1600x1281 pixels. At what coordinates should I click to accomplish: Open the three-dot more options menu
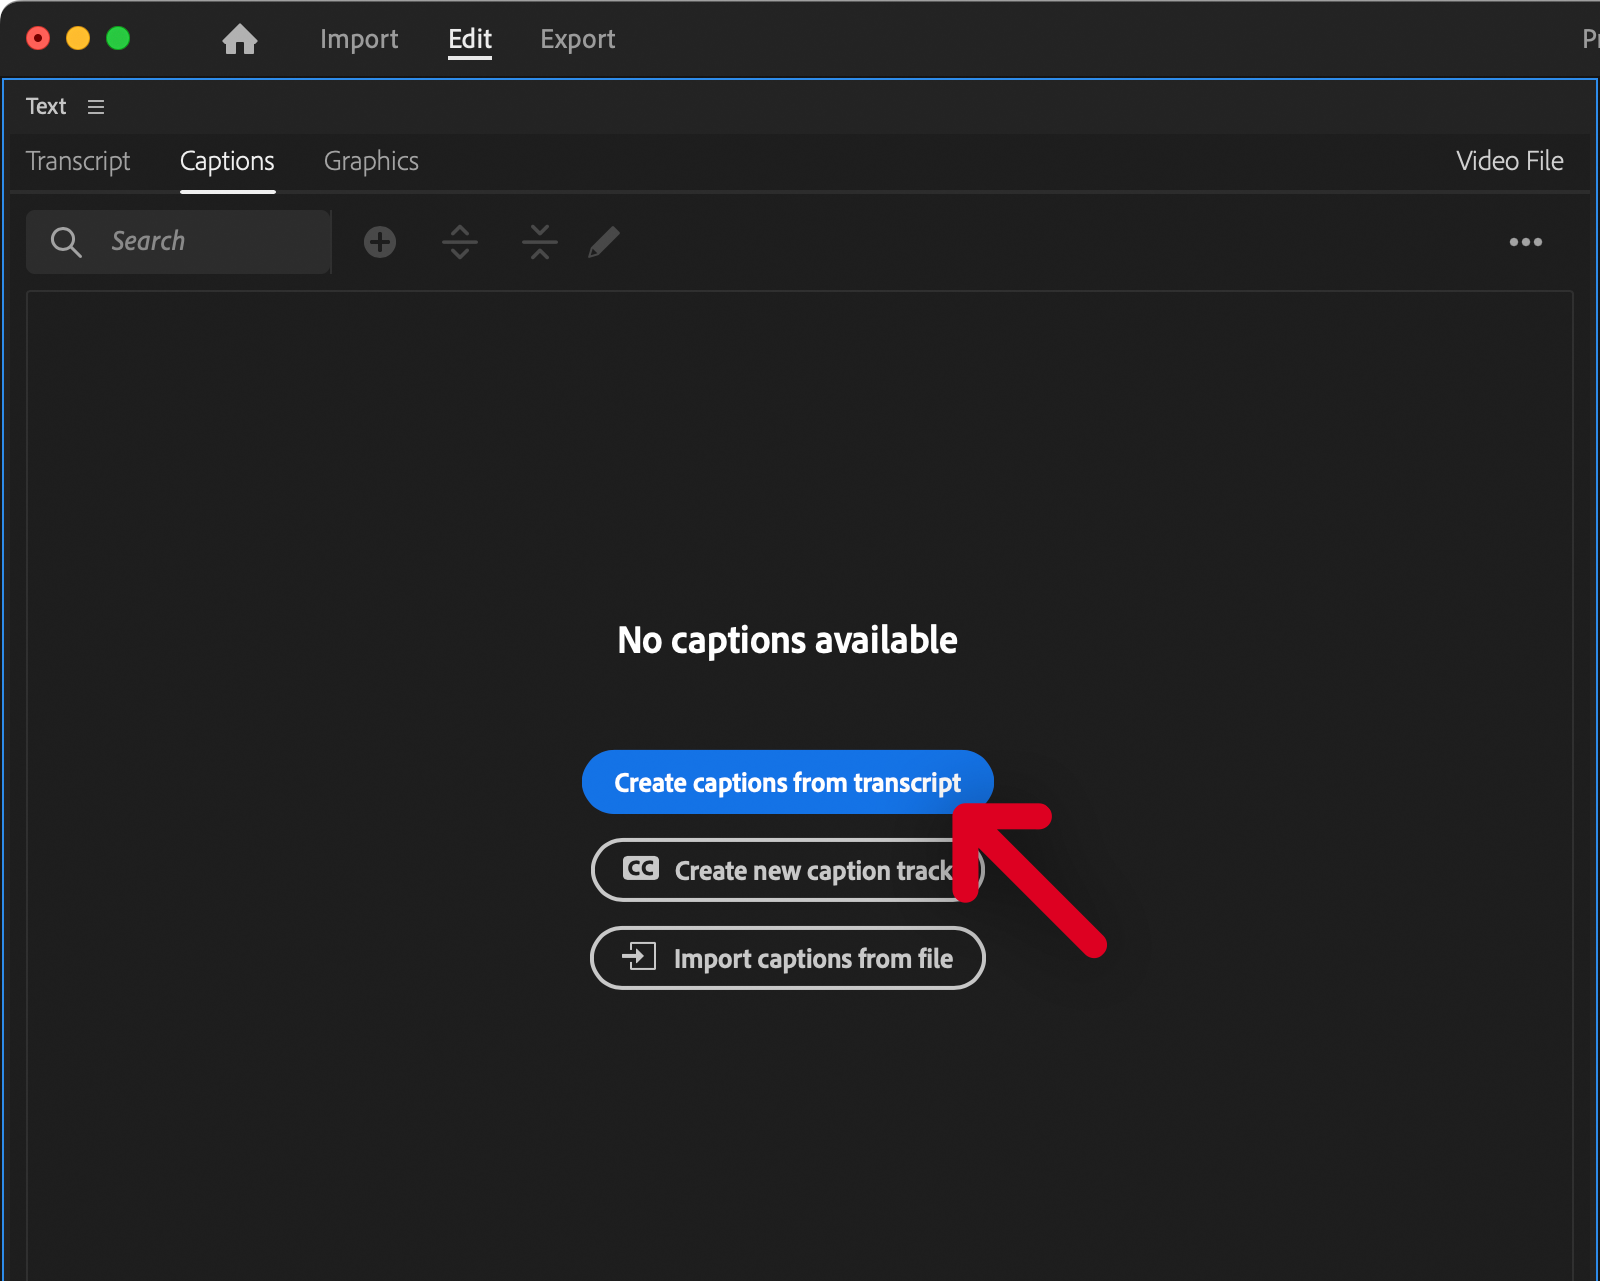tap(1525, 242)
